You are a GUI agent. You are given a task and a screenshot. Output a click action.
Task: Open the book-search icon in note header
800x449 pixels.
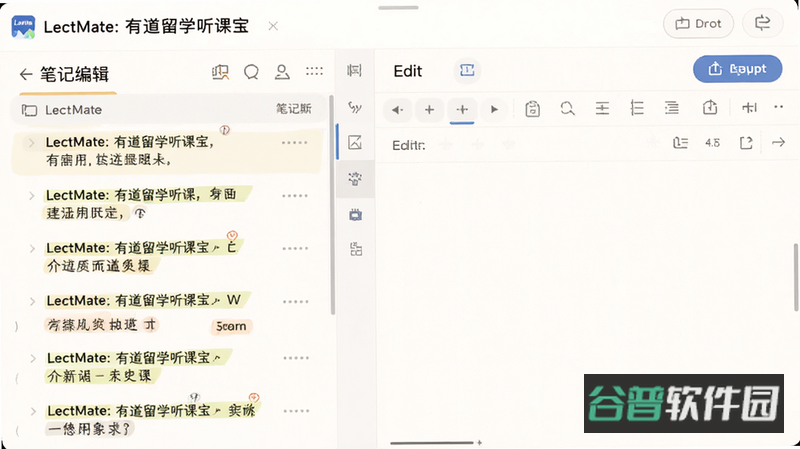click(220, 72)
